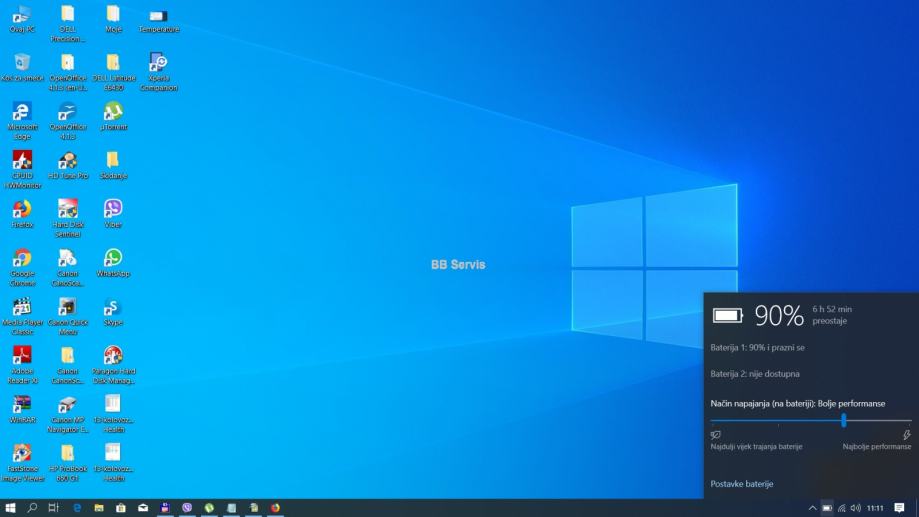Open the DELL Latitude E6430 folder

click(113, 72)
